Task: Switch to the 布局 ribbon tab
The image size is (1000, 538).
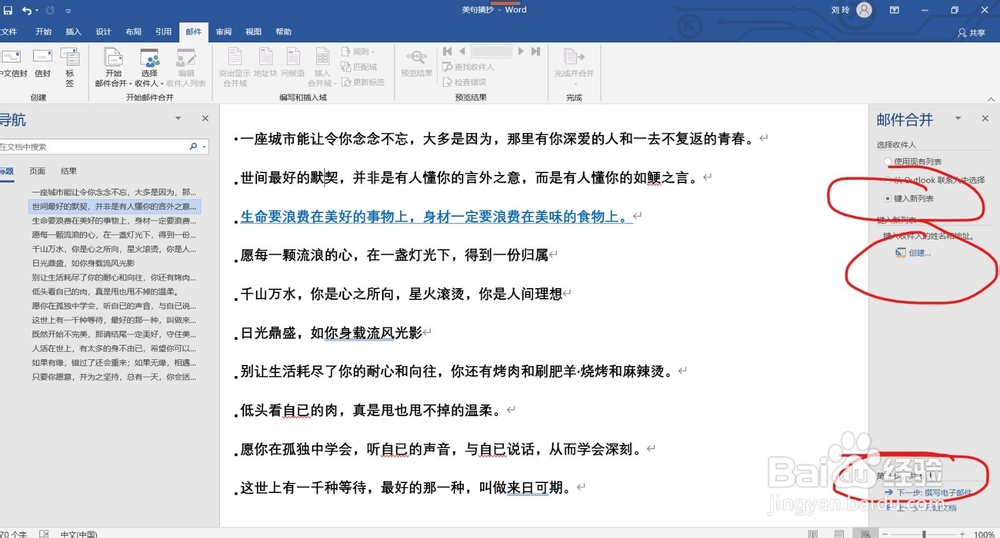Action: pos(133,32)
